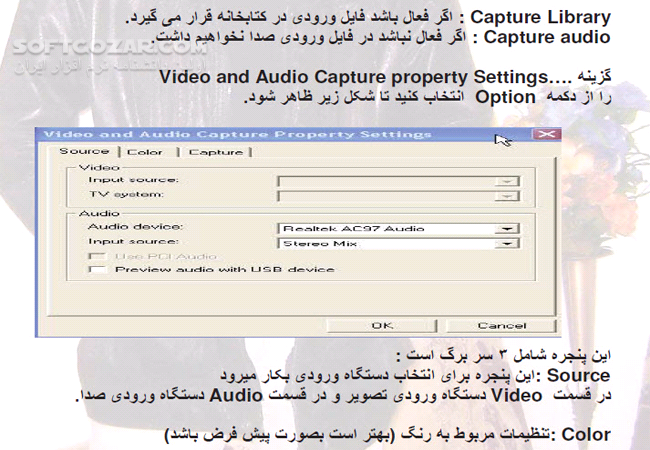Open the Color tab
Image resolution: width=650 pixels, height=450 pixels.
[145, 152]
